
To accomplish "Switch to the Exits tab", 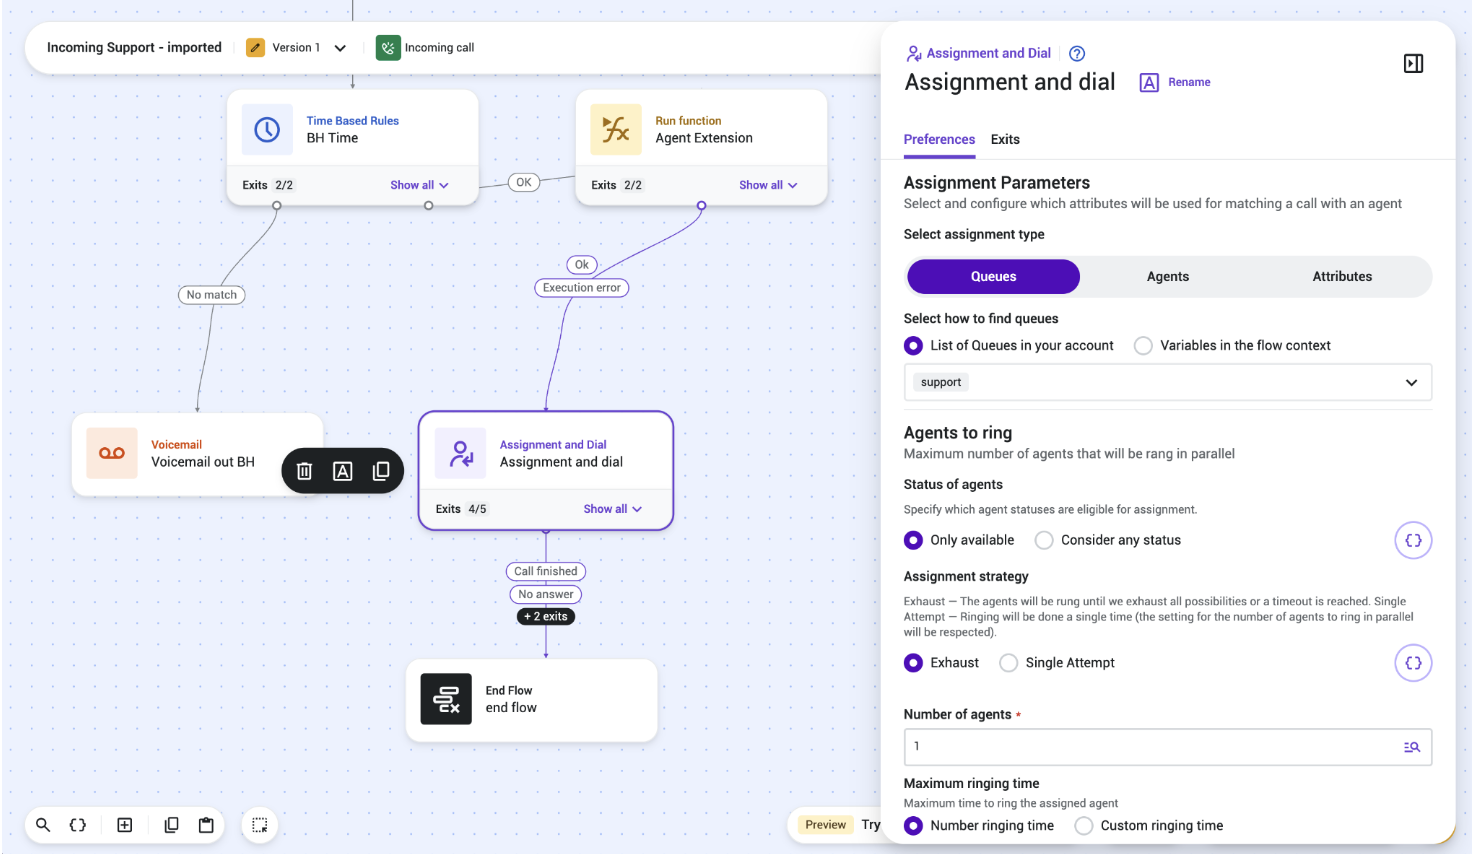I will click(x=1005, y=140).
